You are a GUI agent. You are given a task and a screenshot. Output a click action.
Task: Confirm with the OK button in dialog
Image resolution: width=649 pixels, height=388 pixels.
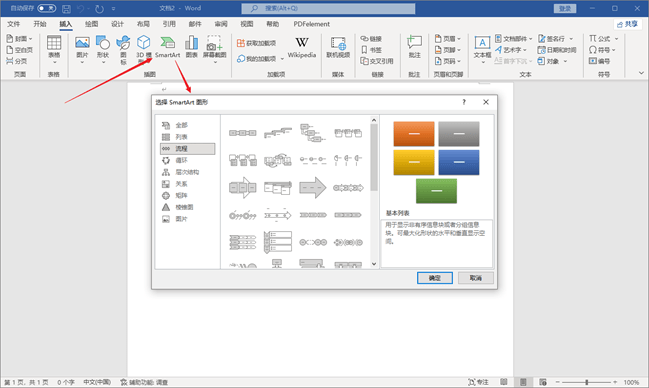[435, 278]
